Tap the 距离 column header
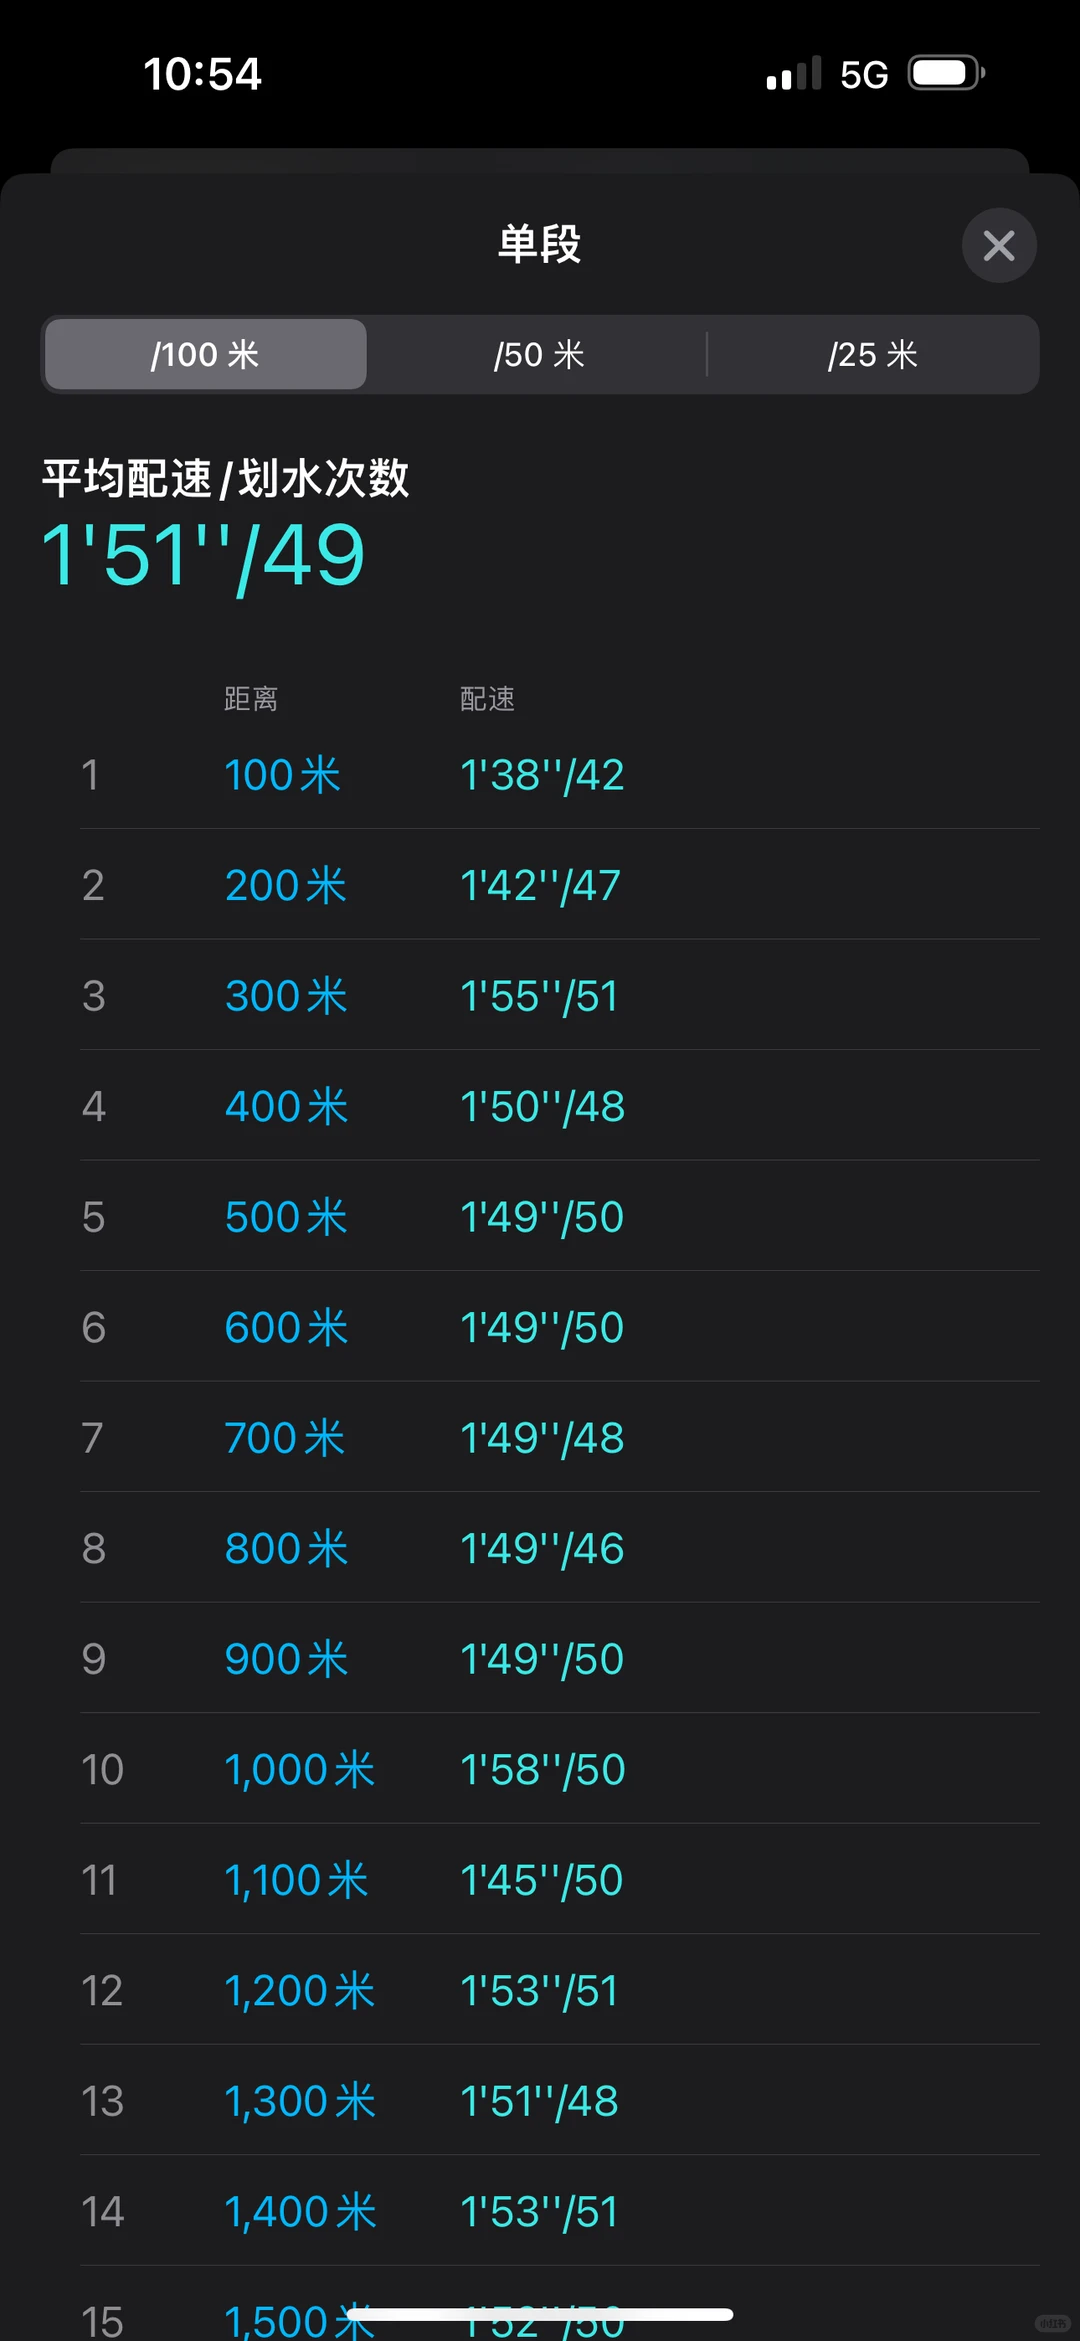The height and width of the screenshot is (2341, 1080). tap(251, 698)
